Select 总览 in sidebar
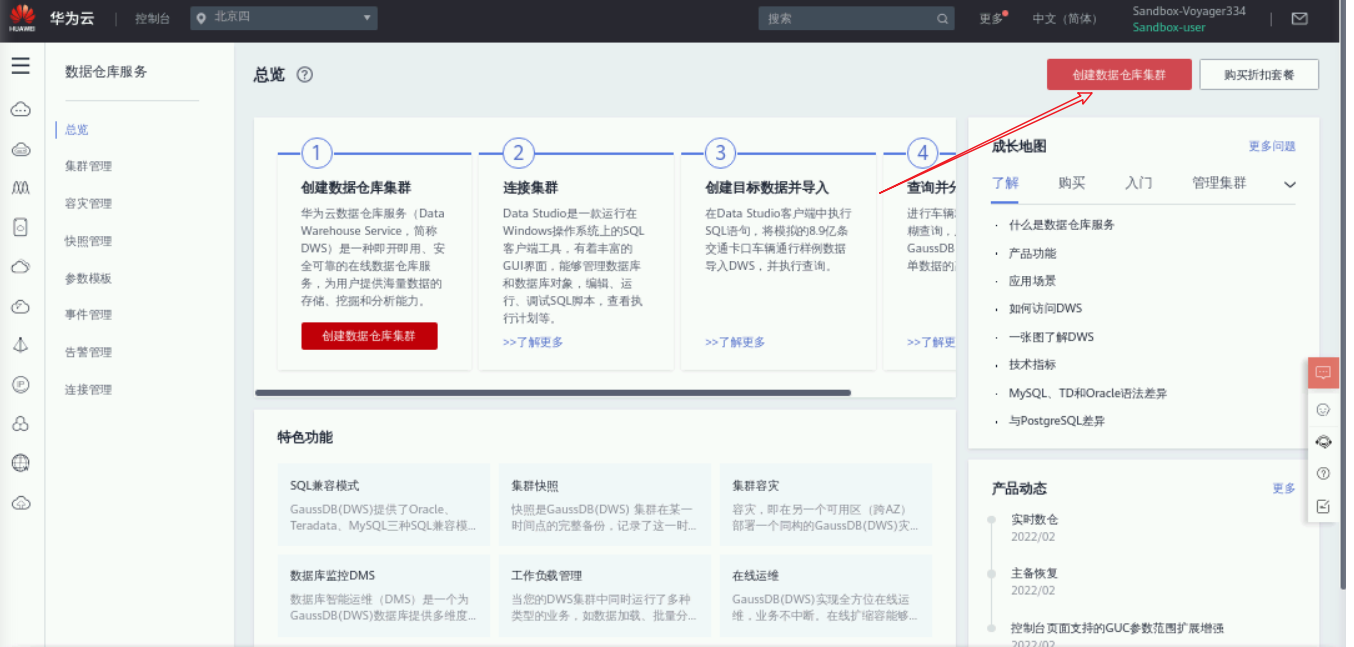 pyautogui.click(x=77, y=130)
